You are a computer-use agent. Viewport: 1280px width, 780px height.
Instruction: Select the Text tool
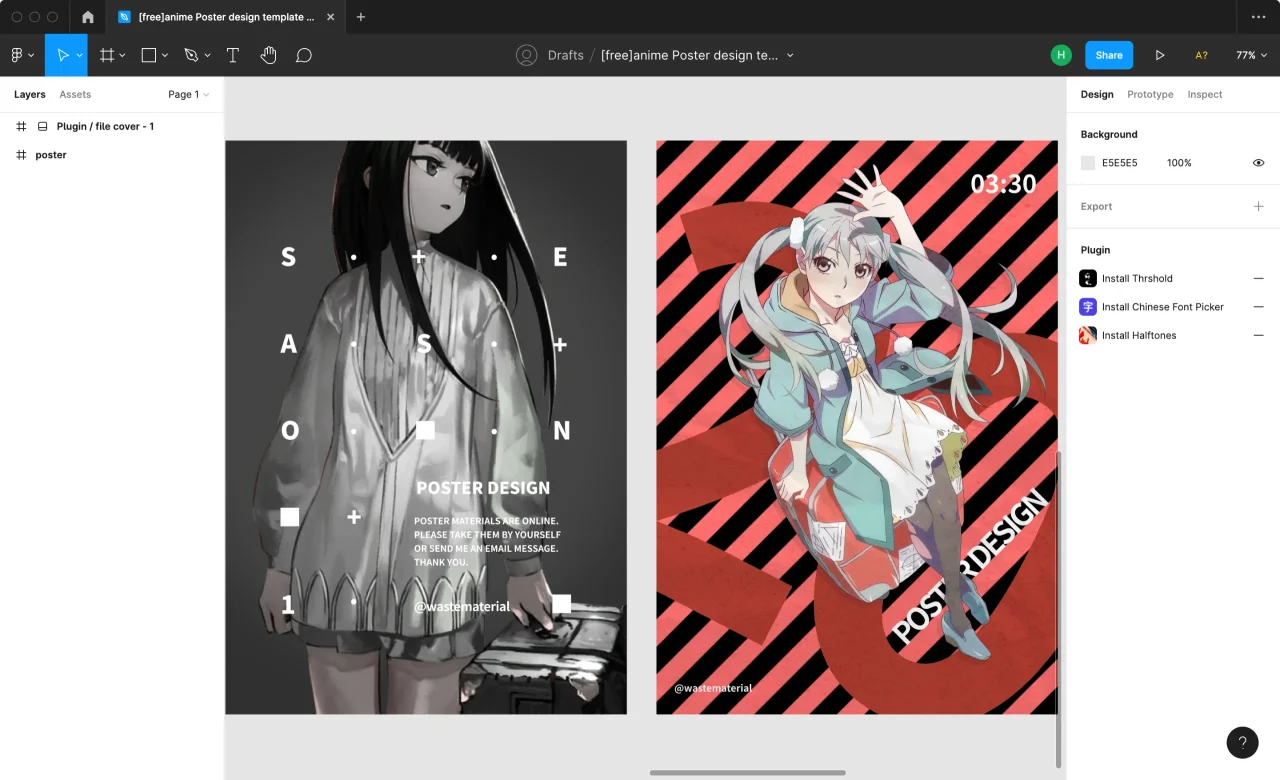click(x=233, y=56)
